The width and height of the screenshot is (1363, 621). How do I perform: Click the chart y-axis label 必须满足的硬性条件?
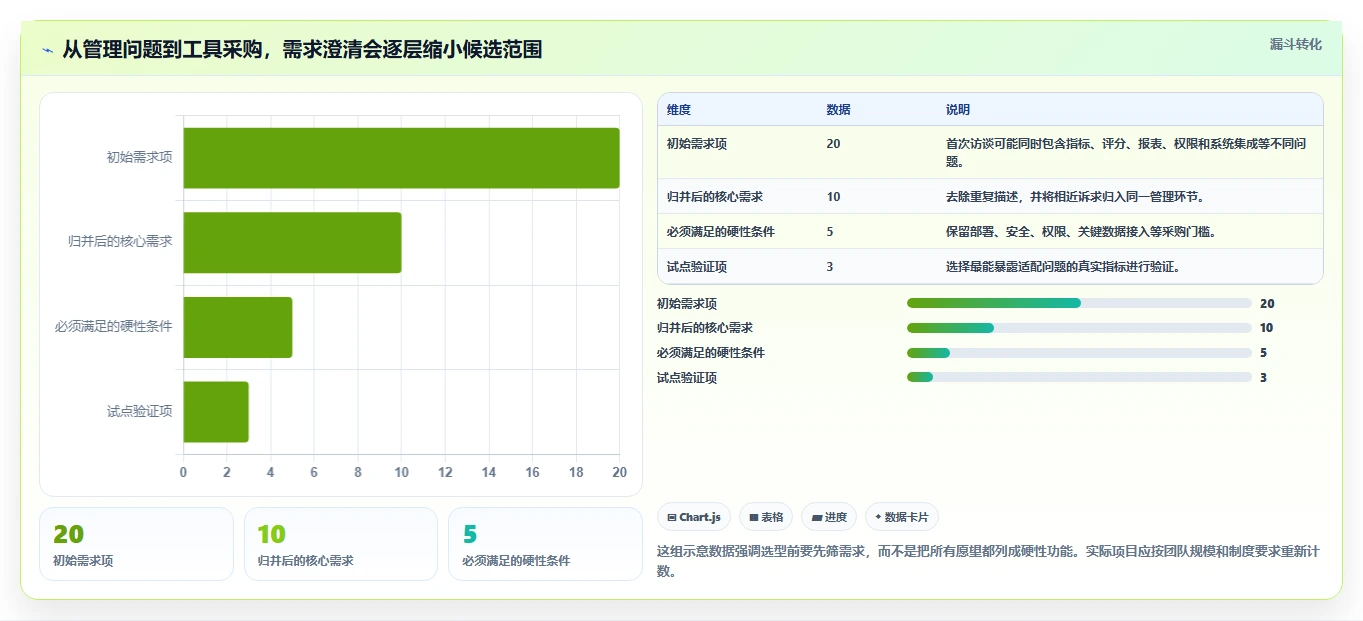[x=114, y=327]
